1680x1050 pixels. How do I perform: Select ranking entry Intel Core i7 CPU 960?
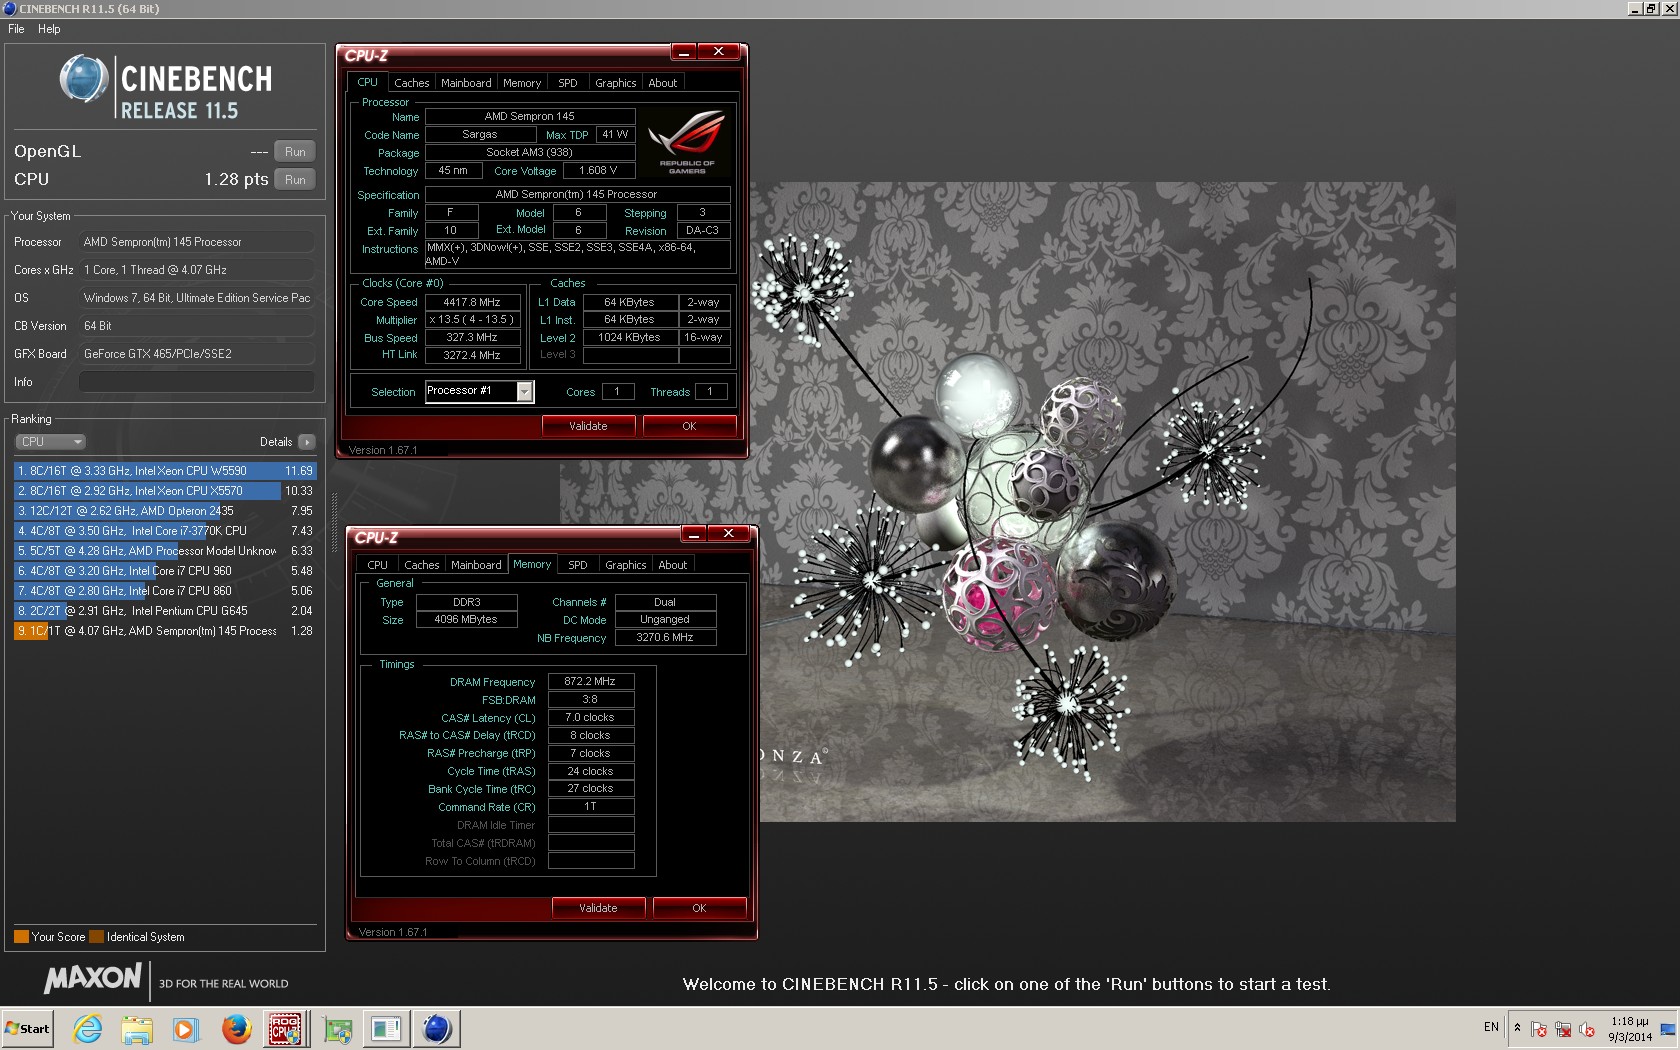coord(165,571)
